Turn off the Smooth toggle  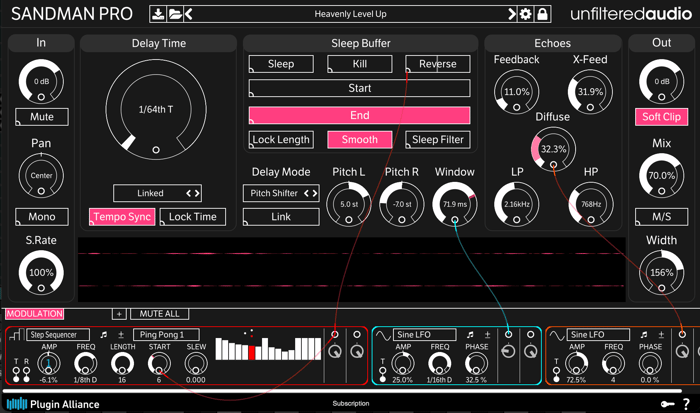click(360, 140)
